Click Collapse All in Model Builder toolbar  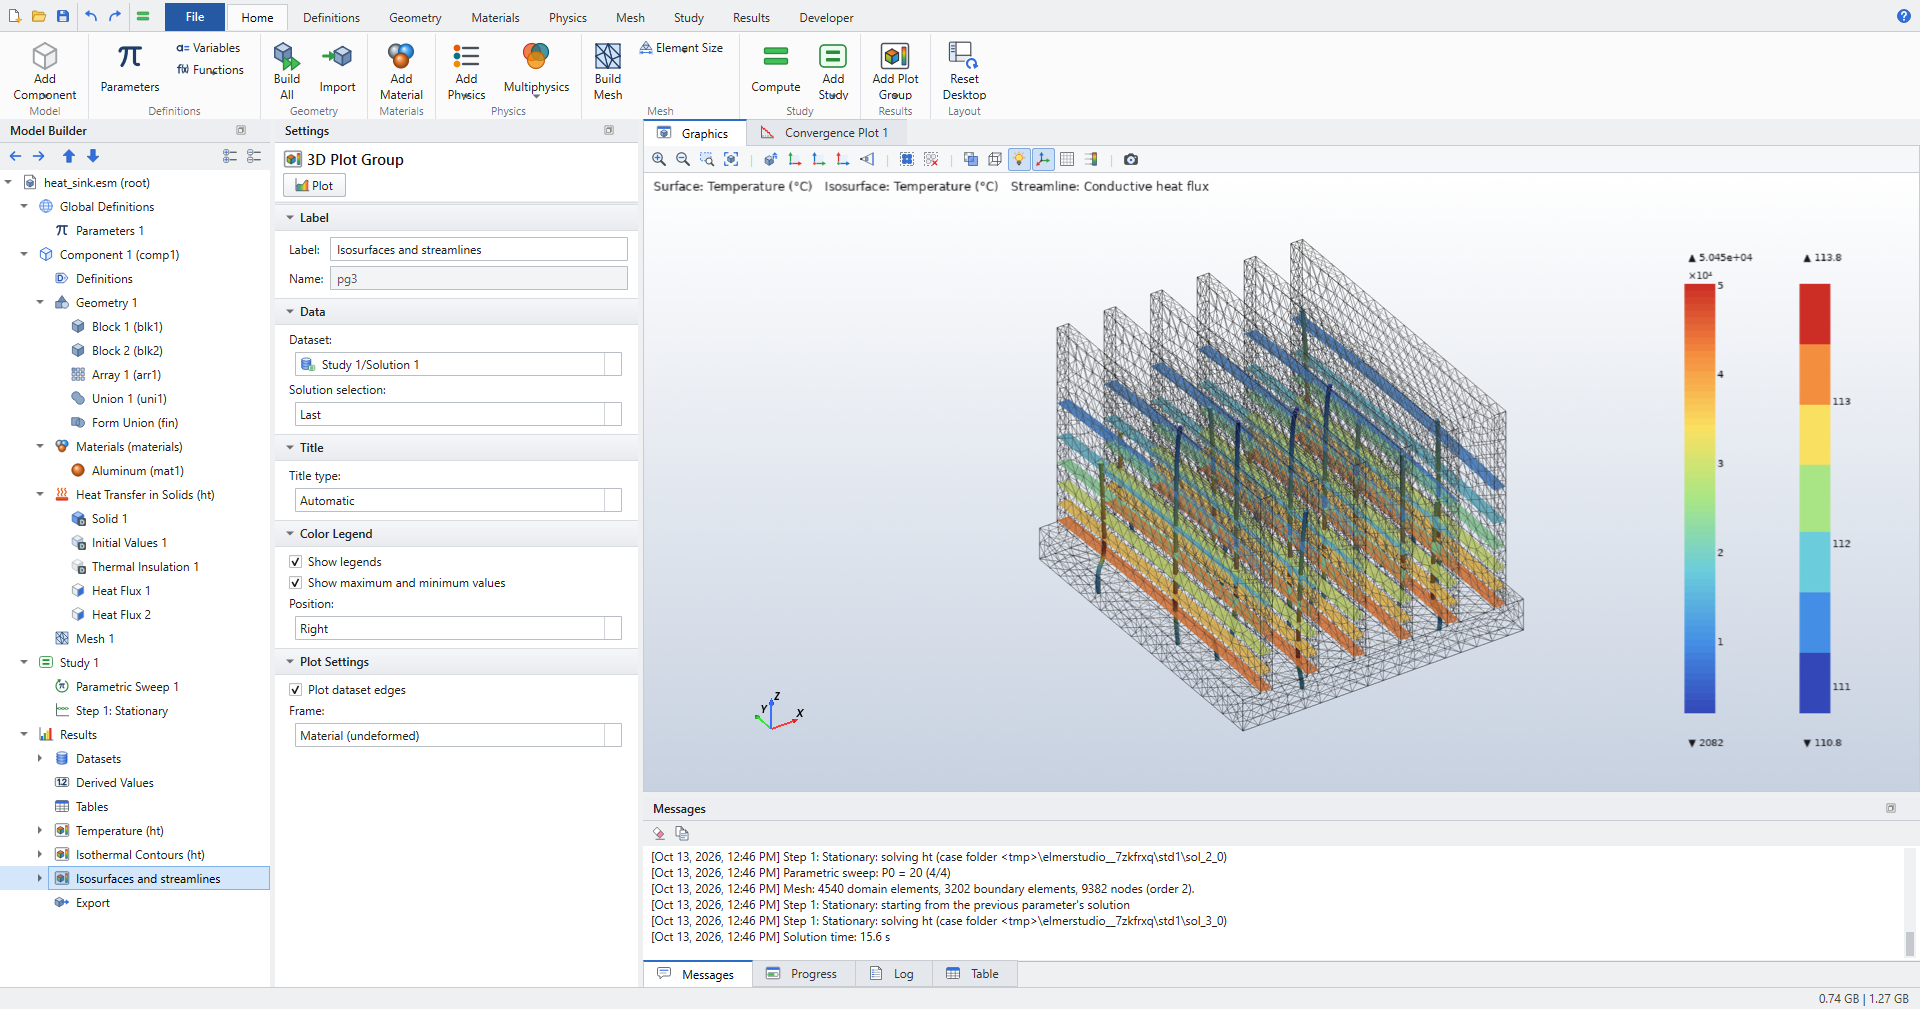coord(254,156)
